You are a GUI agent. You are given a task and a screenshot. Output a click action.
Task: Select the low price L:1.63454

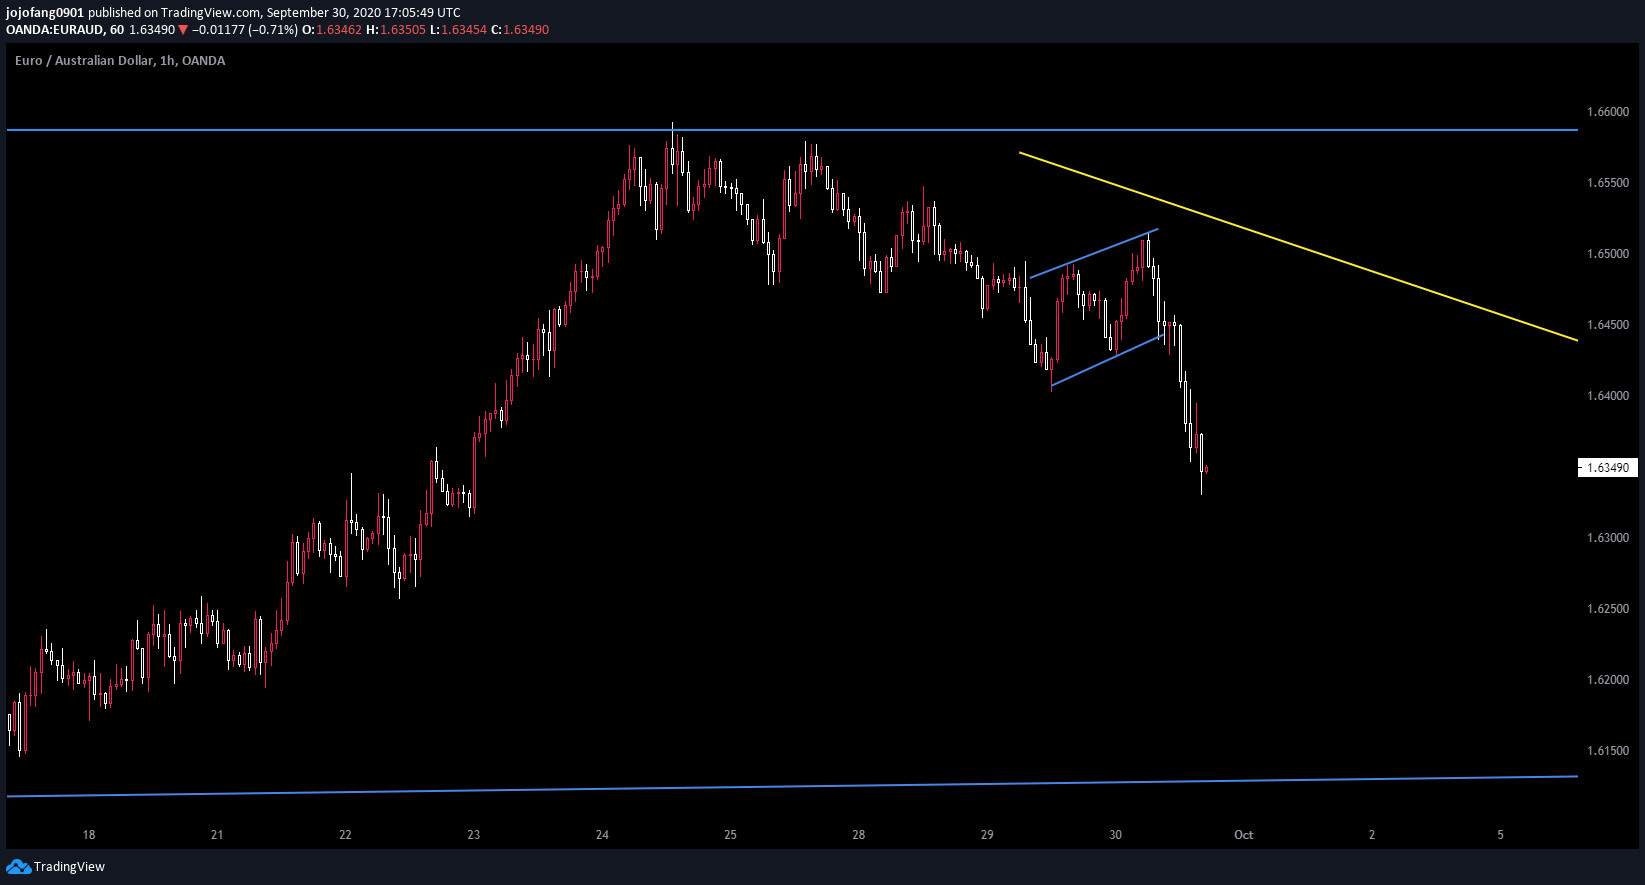458,30
